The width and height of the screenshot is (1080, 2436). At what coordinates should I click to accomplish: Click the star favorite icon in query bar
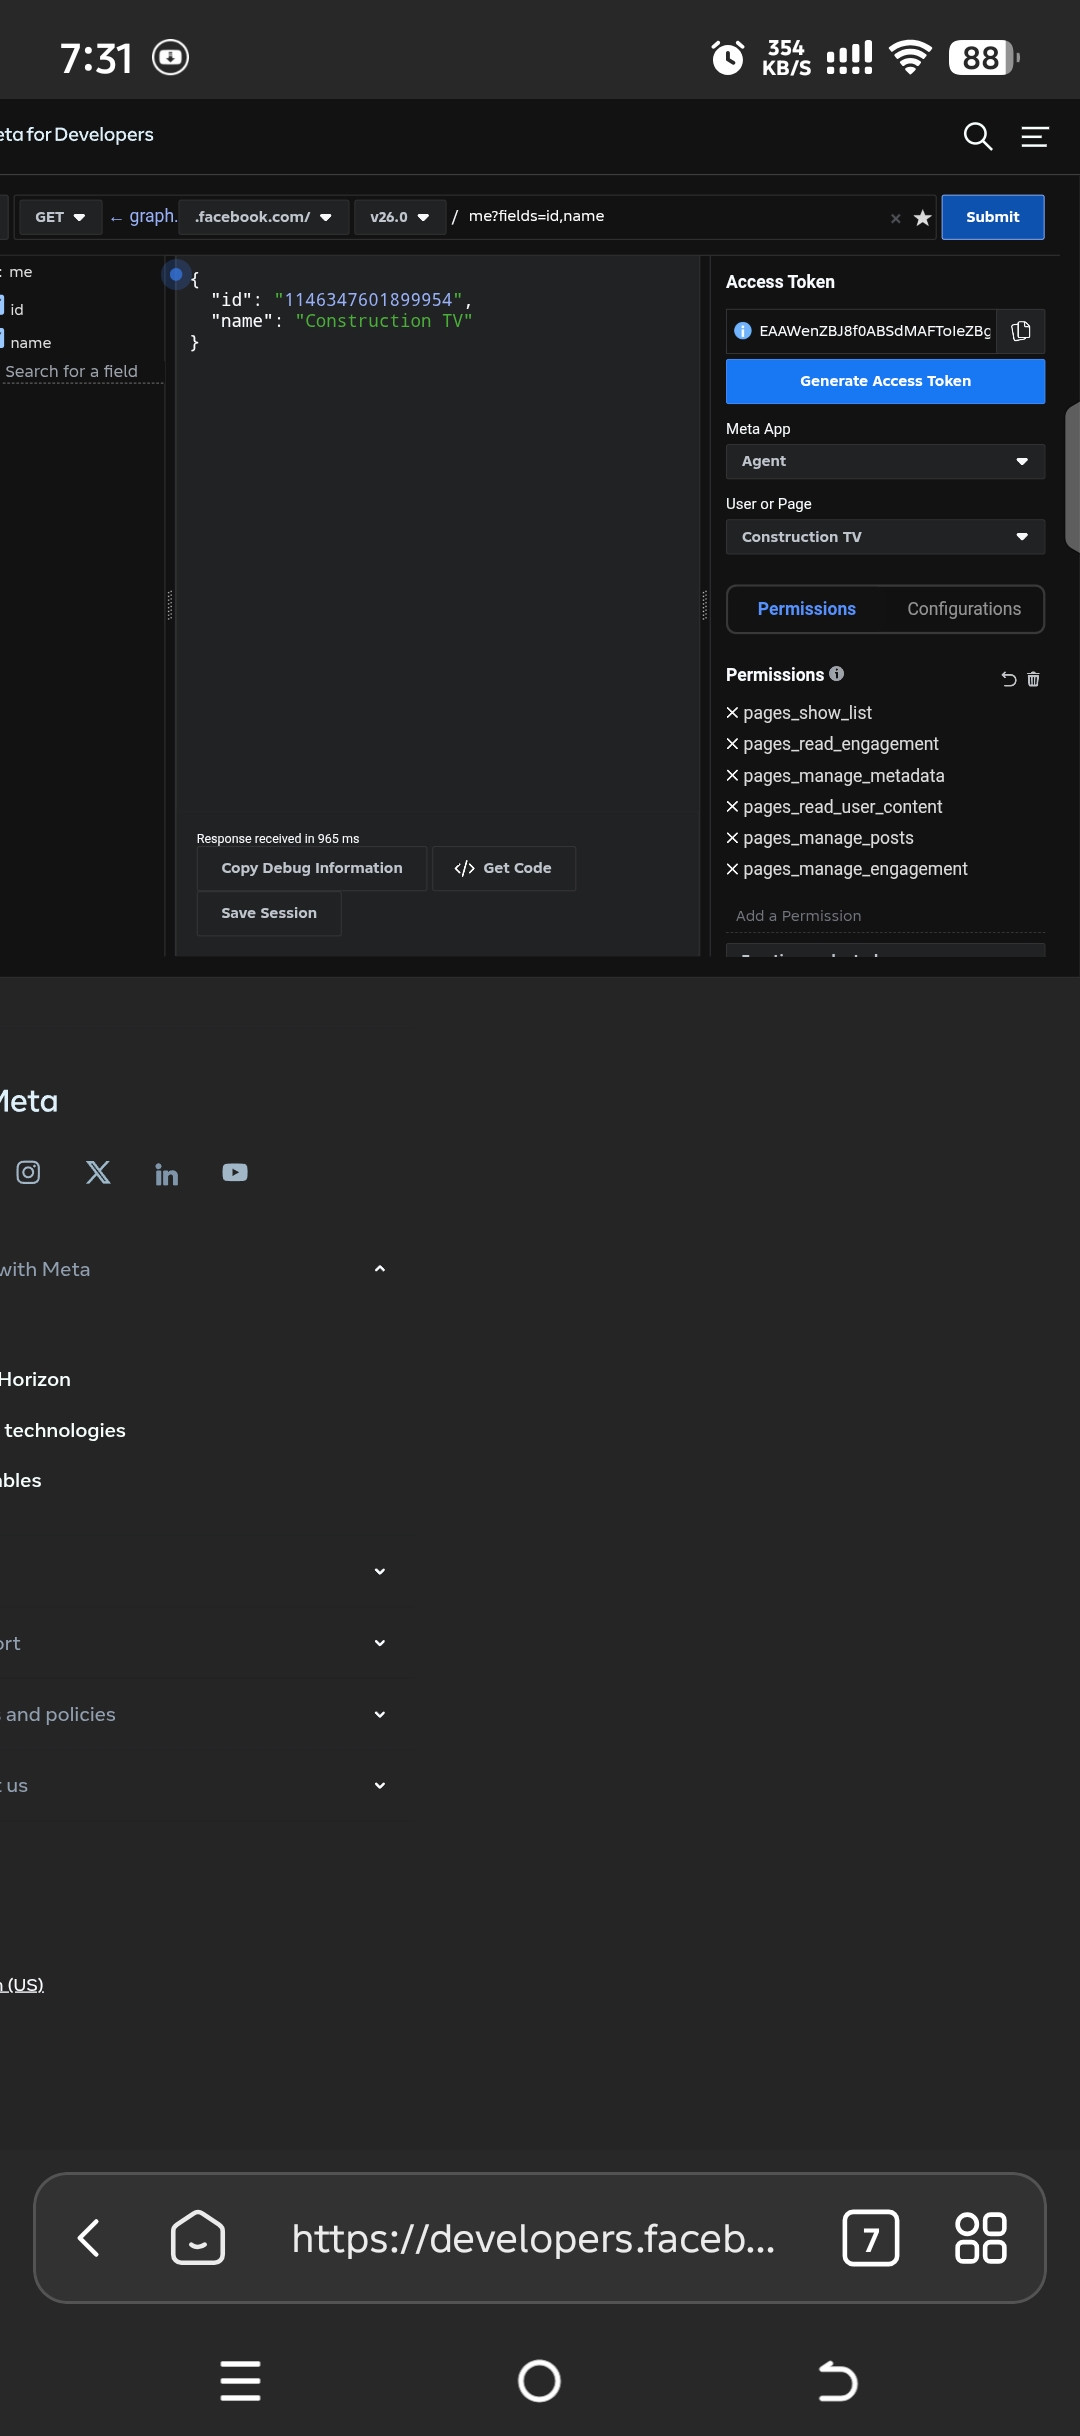point(922,218)
